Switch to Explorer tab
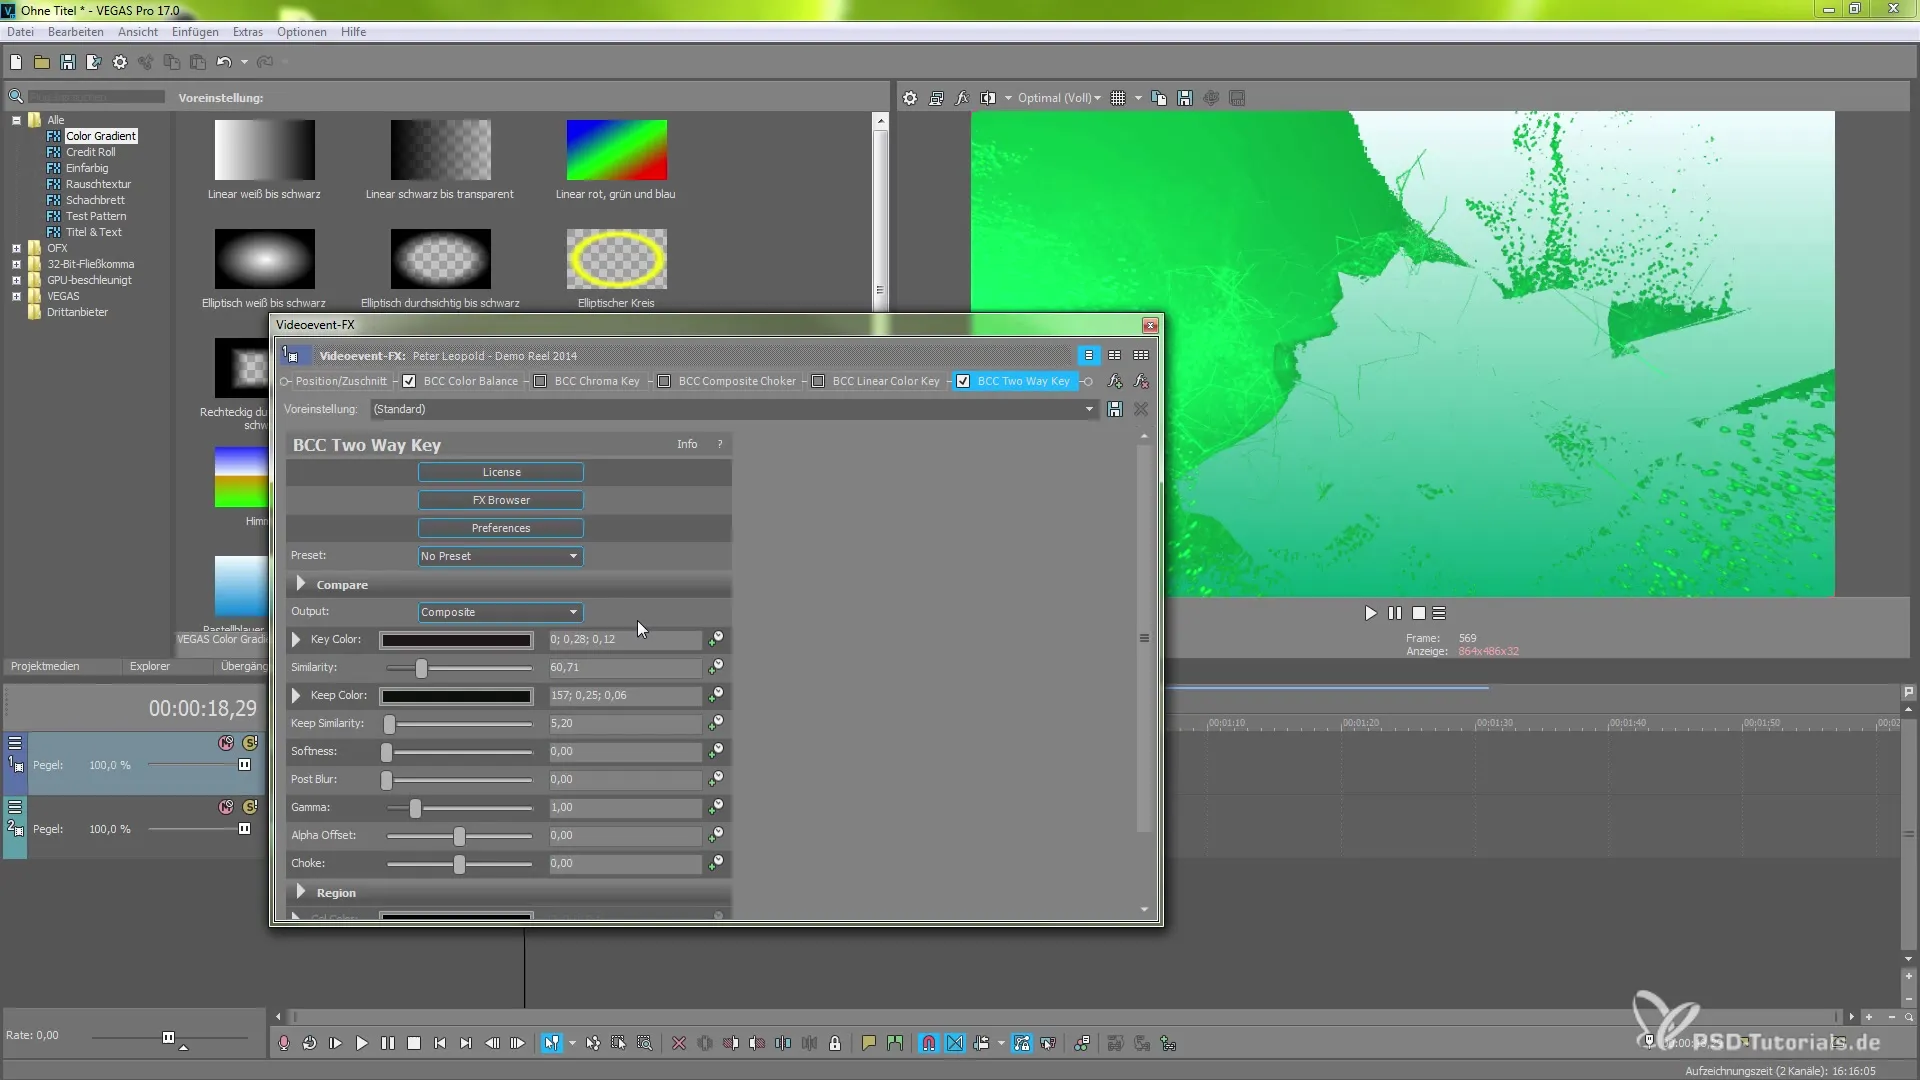This screenshot has width=1920, height=1080. 150,666
